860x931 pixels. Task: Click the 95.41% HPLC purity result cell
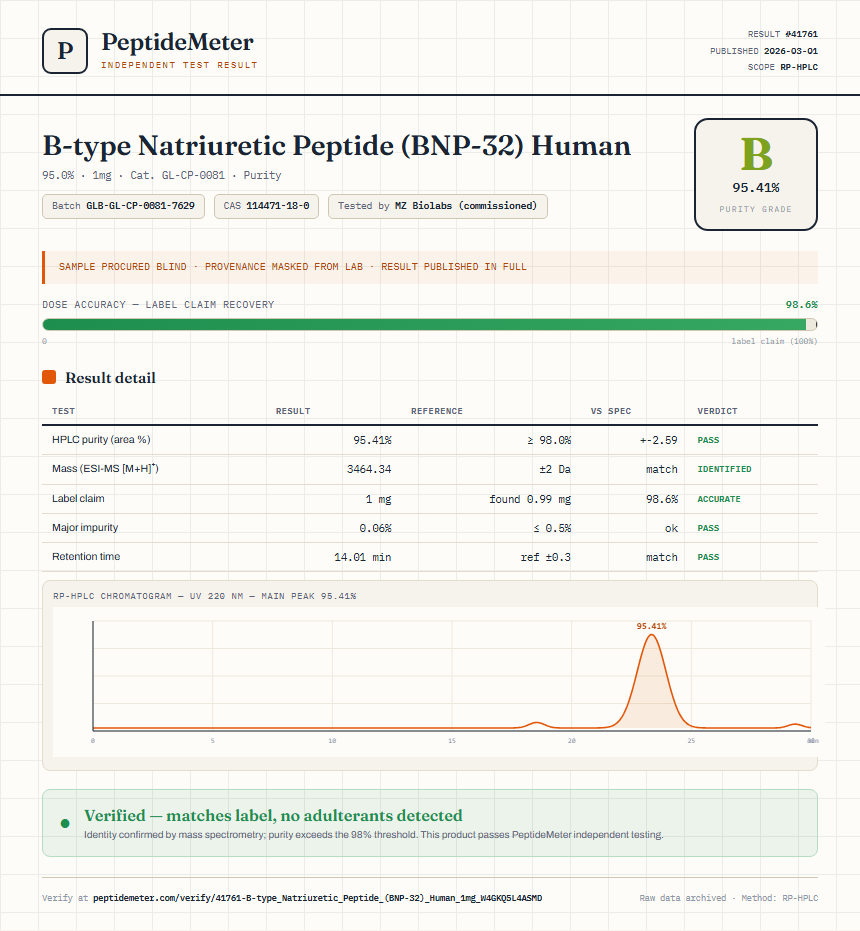[x=372, y=440]
